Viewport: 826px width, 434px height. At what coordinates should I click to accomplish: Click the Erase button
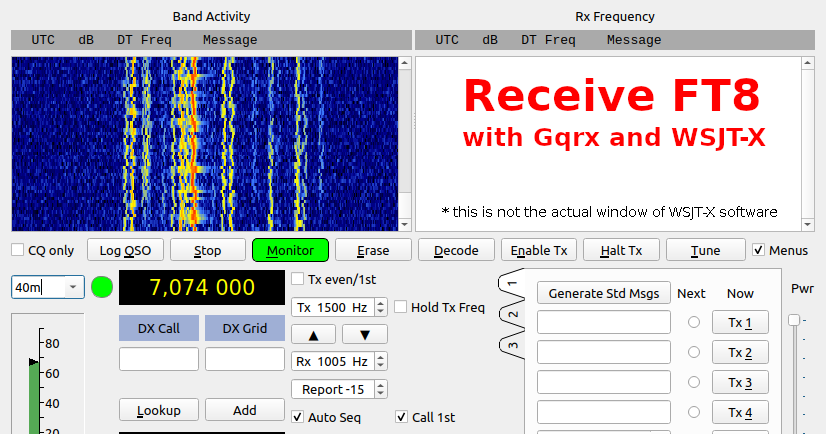[373, 250]
